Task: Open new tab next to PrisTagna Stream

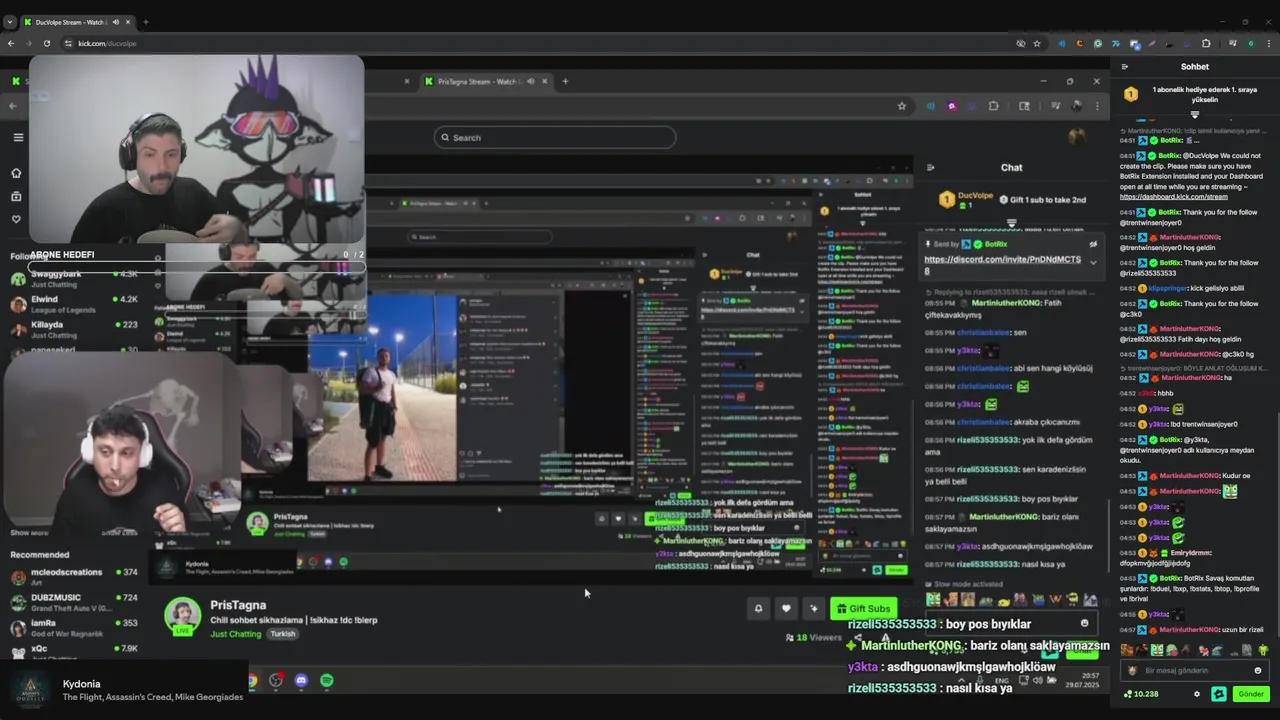Action: 565,81
